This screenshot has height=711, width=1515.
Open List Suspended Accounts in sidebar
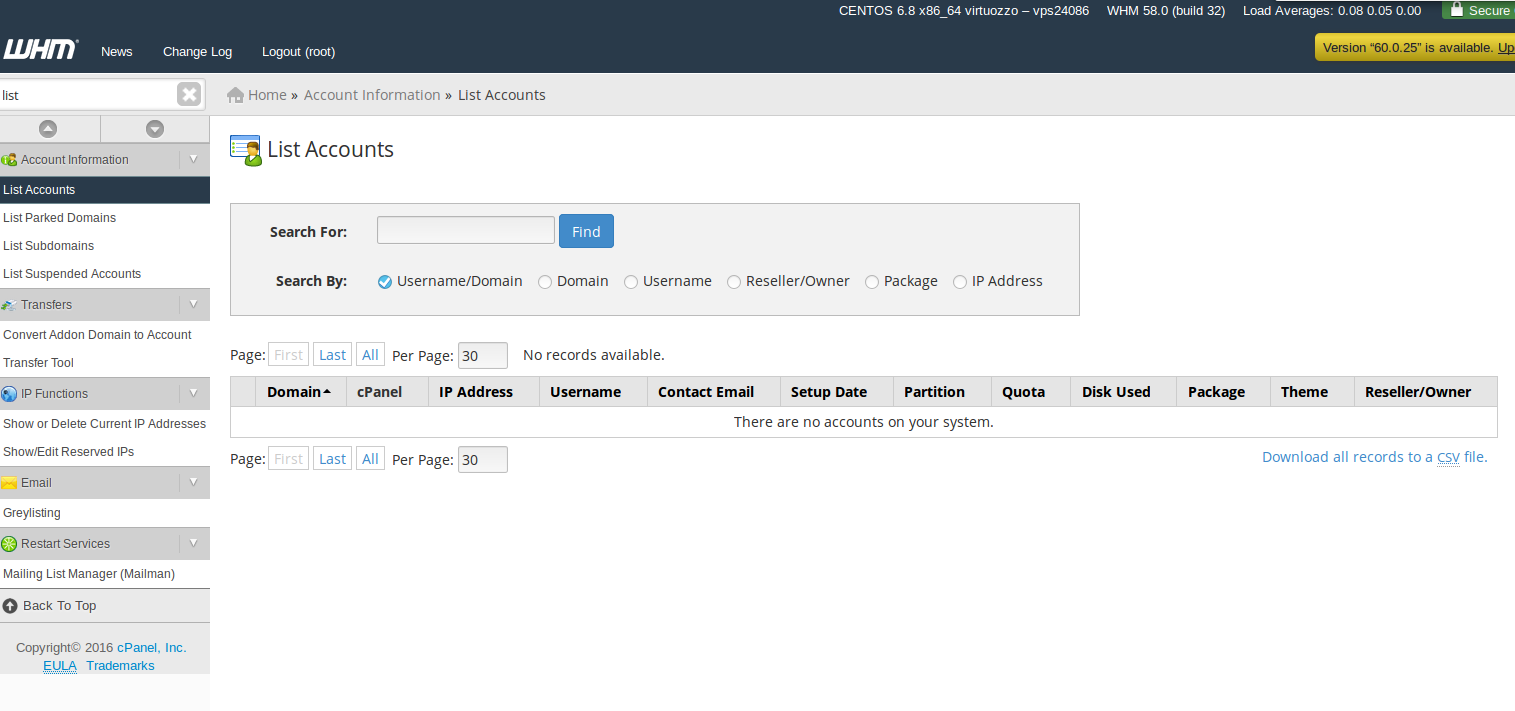click(x=72, y=274)
